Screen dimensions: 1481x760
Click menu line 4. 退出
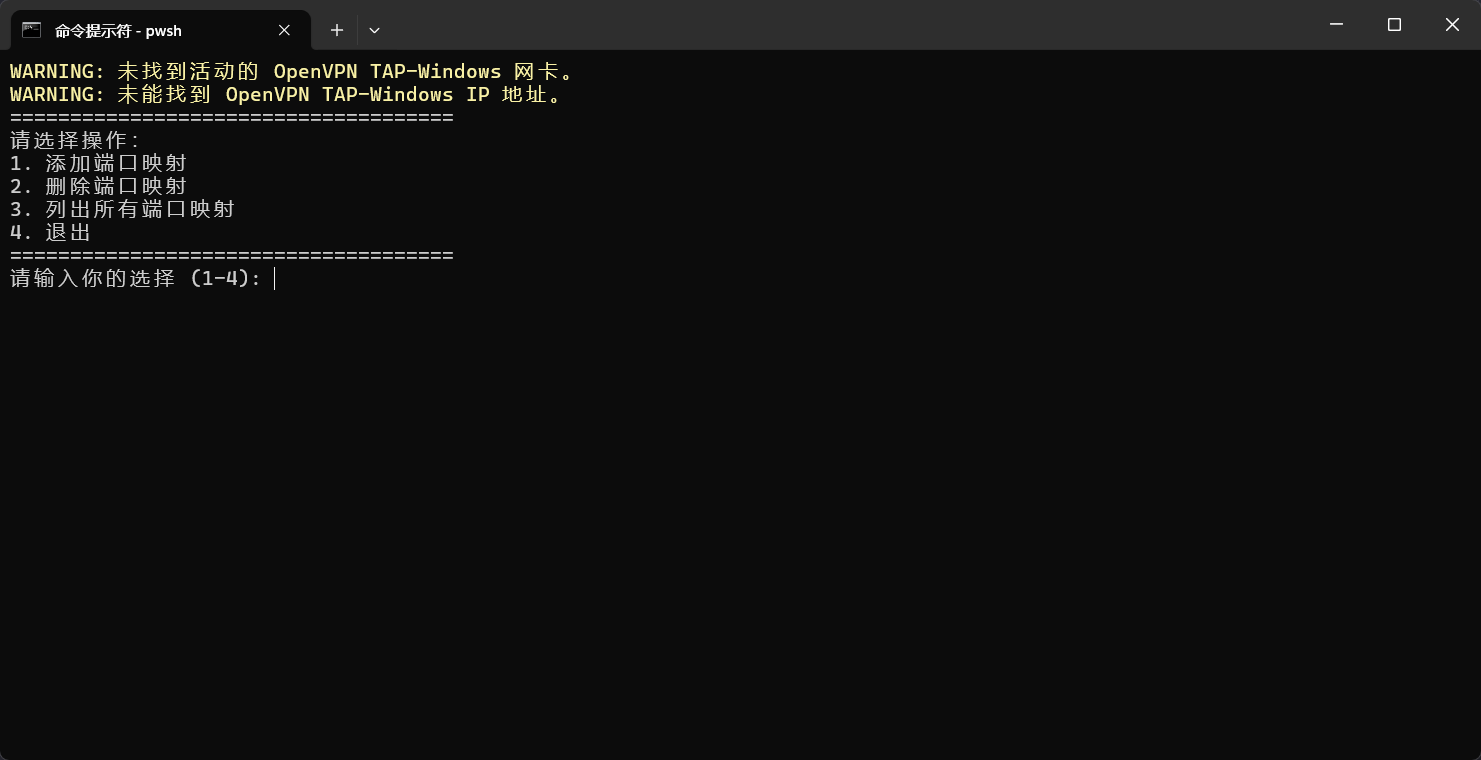point(50,232)
